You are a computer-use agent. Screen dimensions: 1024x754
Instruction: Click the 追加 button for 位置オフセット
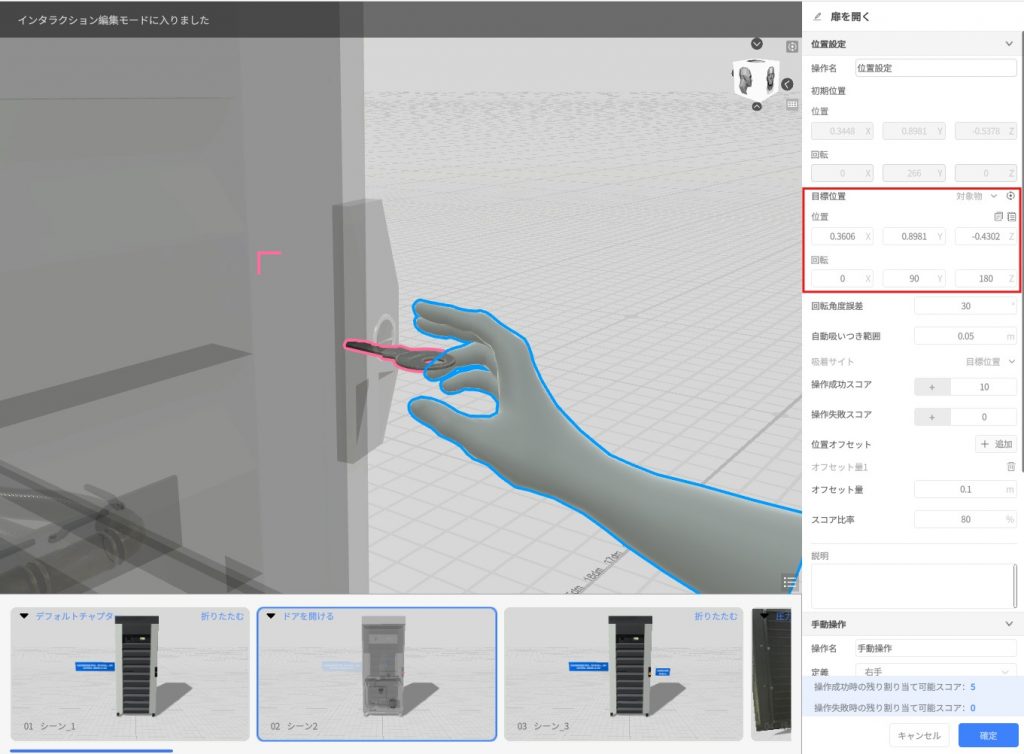[x=996, y=444]
